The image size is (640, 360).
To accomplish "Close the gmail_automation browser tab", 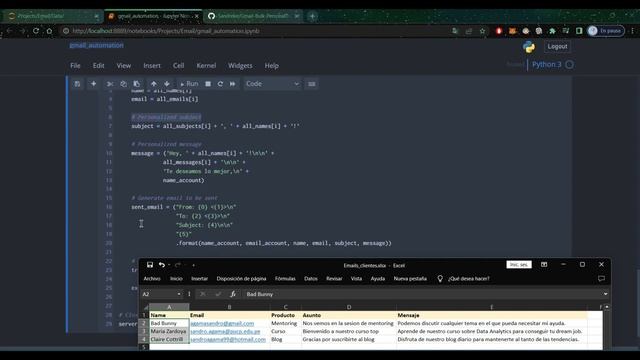I will (197, 16).
